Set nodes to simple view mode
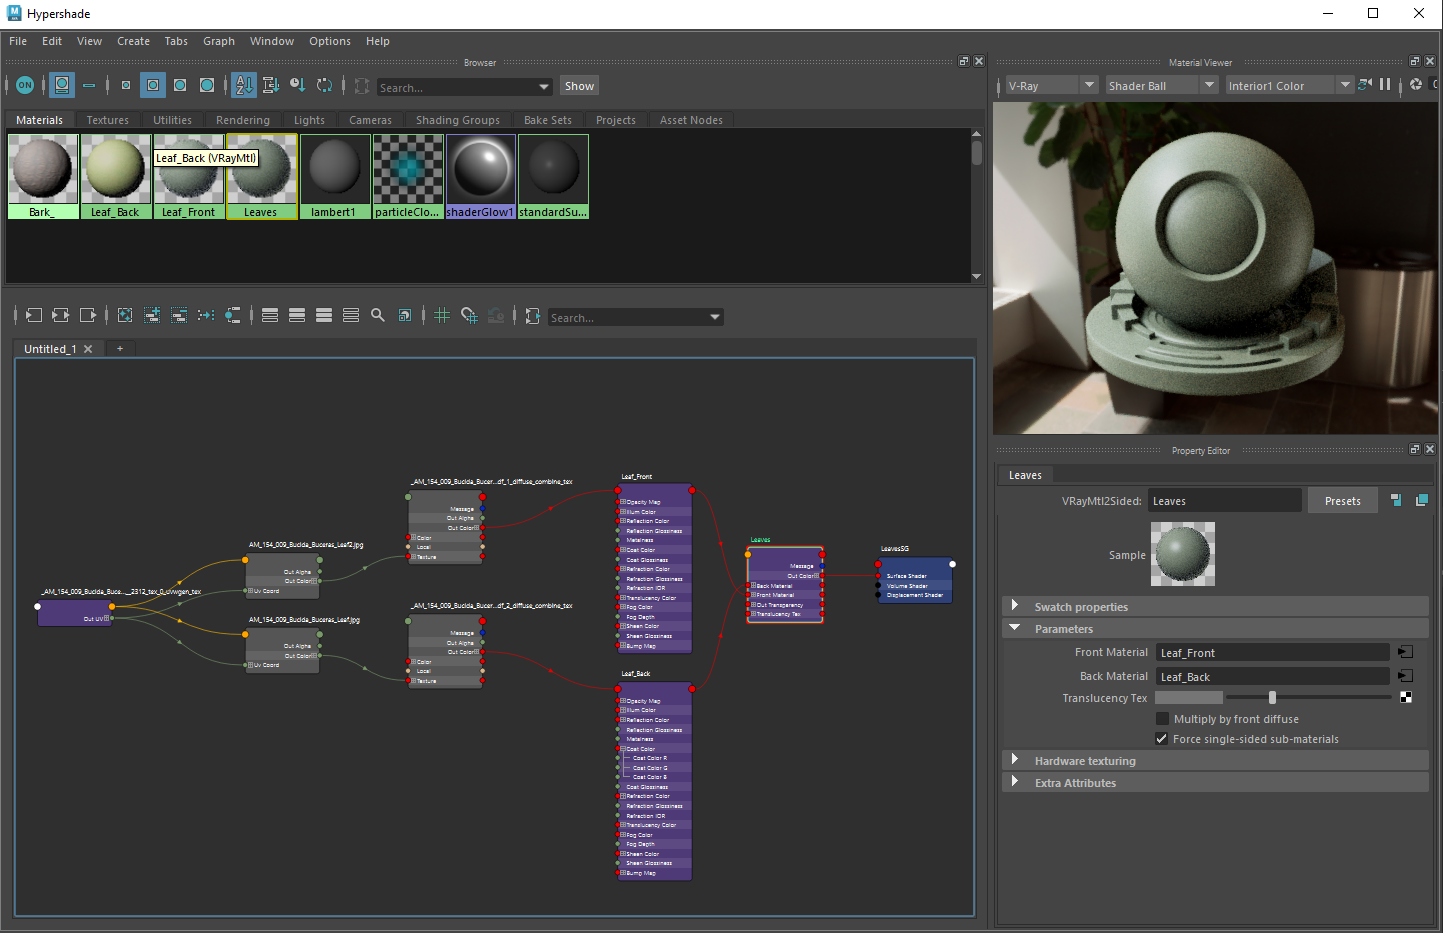 point(270,315)
